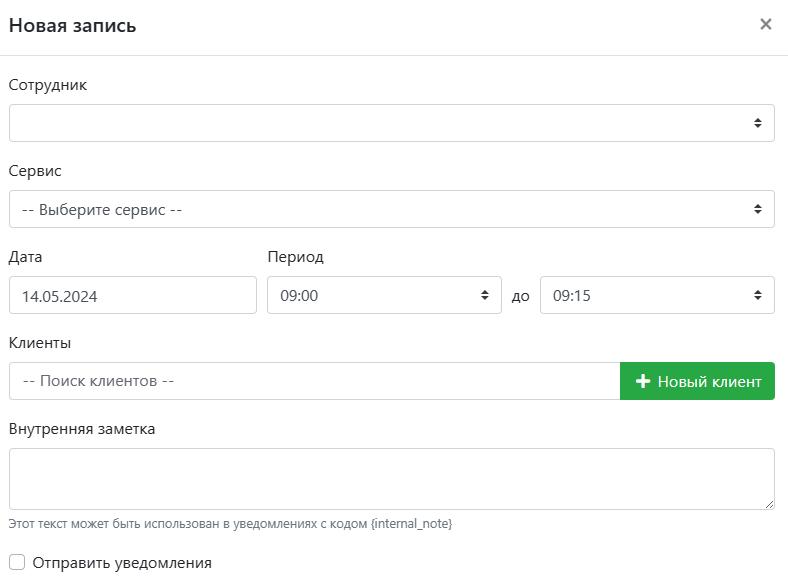This screenshot has width=788, height=576.
Task: Click the plus icon on Новый клиент
Action: [x=643, y=381]
